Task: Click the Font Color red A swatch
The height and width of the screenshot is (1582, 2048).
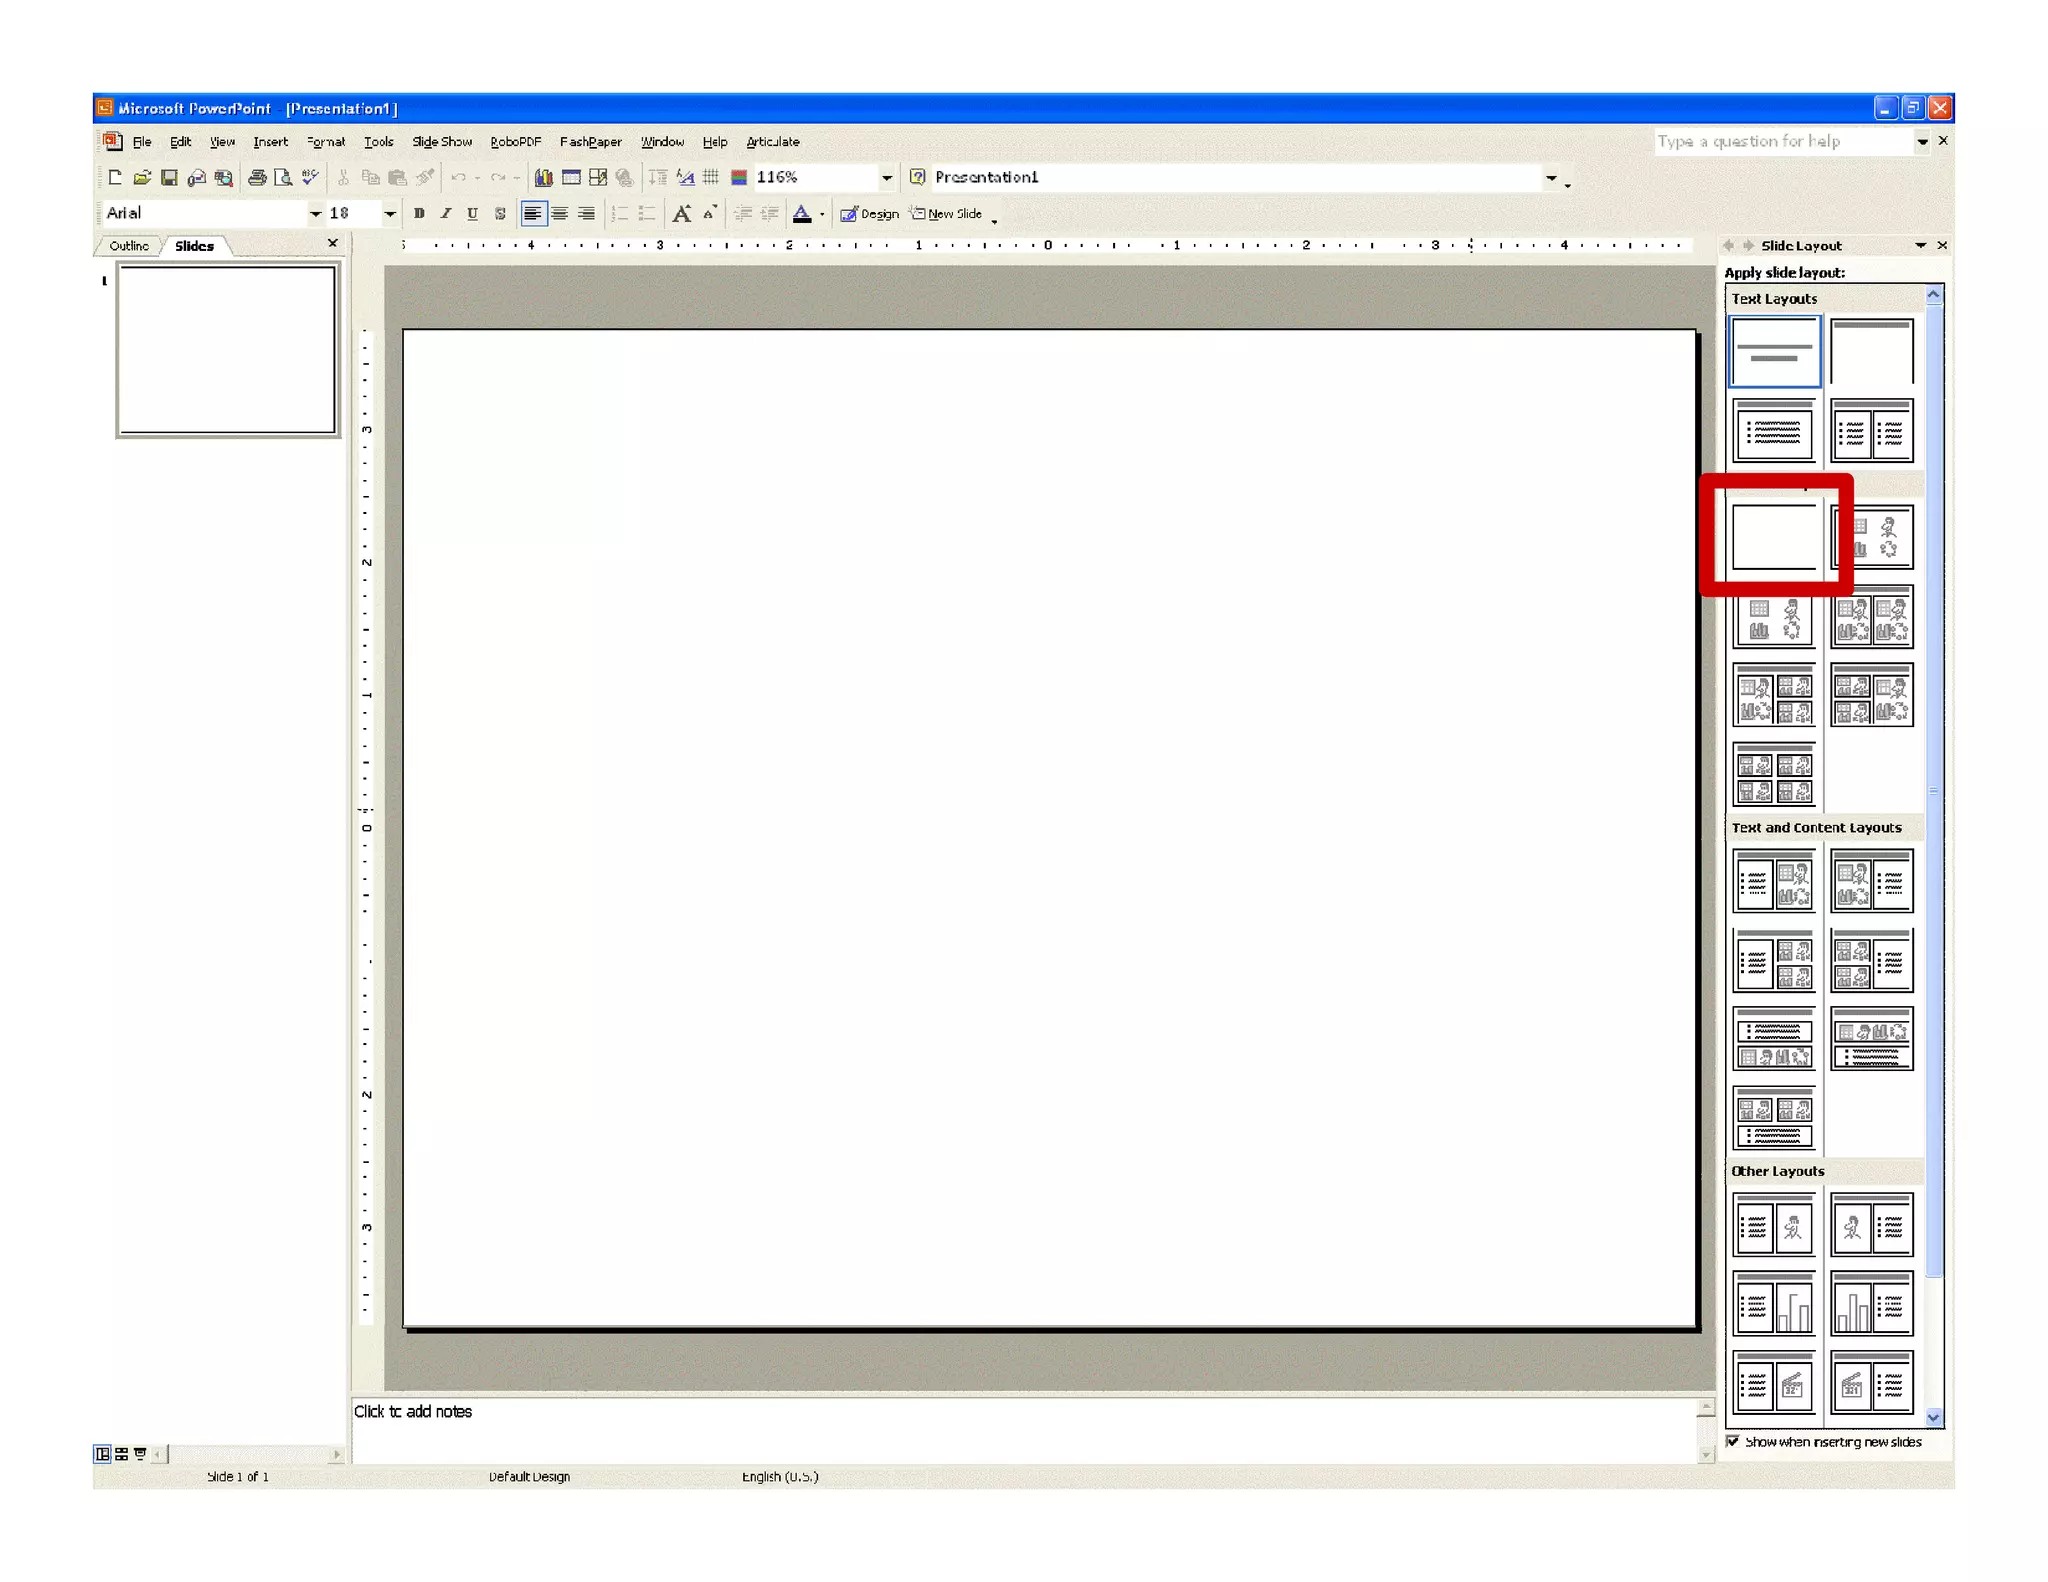Action: point(802,213)
